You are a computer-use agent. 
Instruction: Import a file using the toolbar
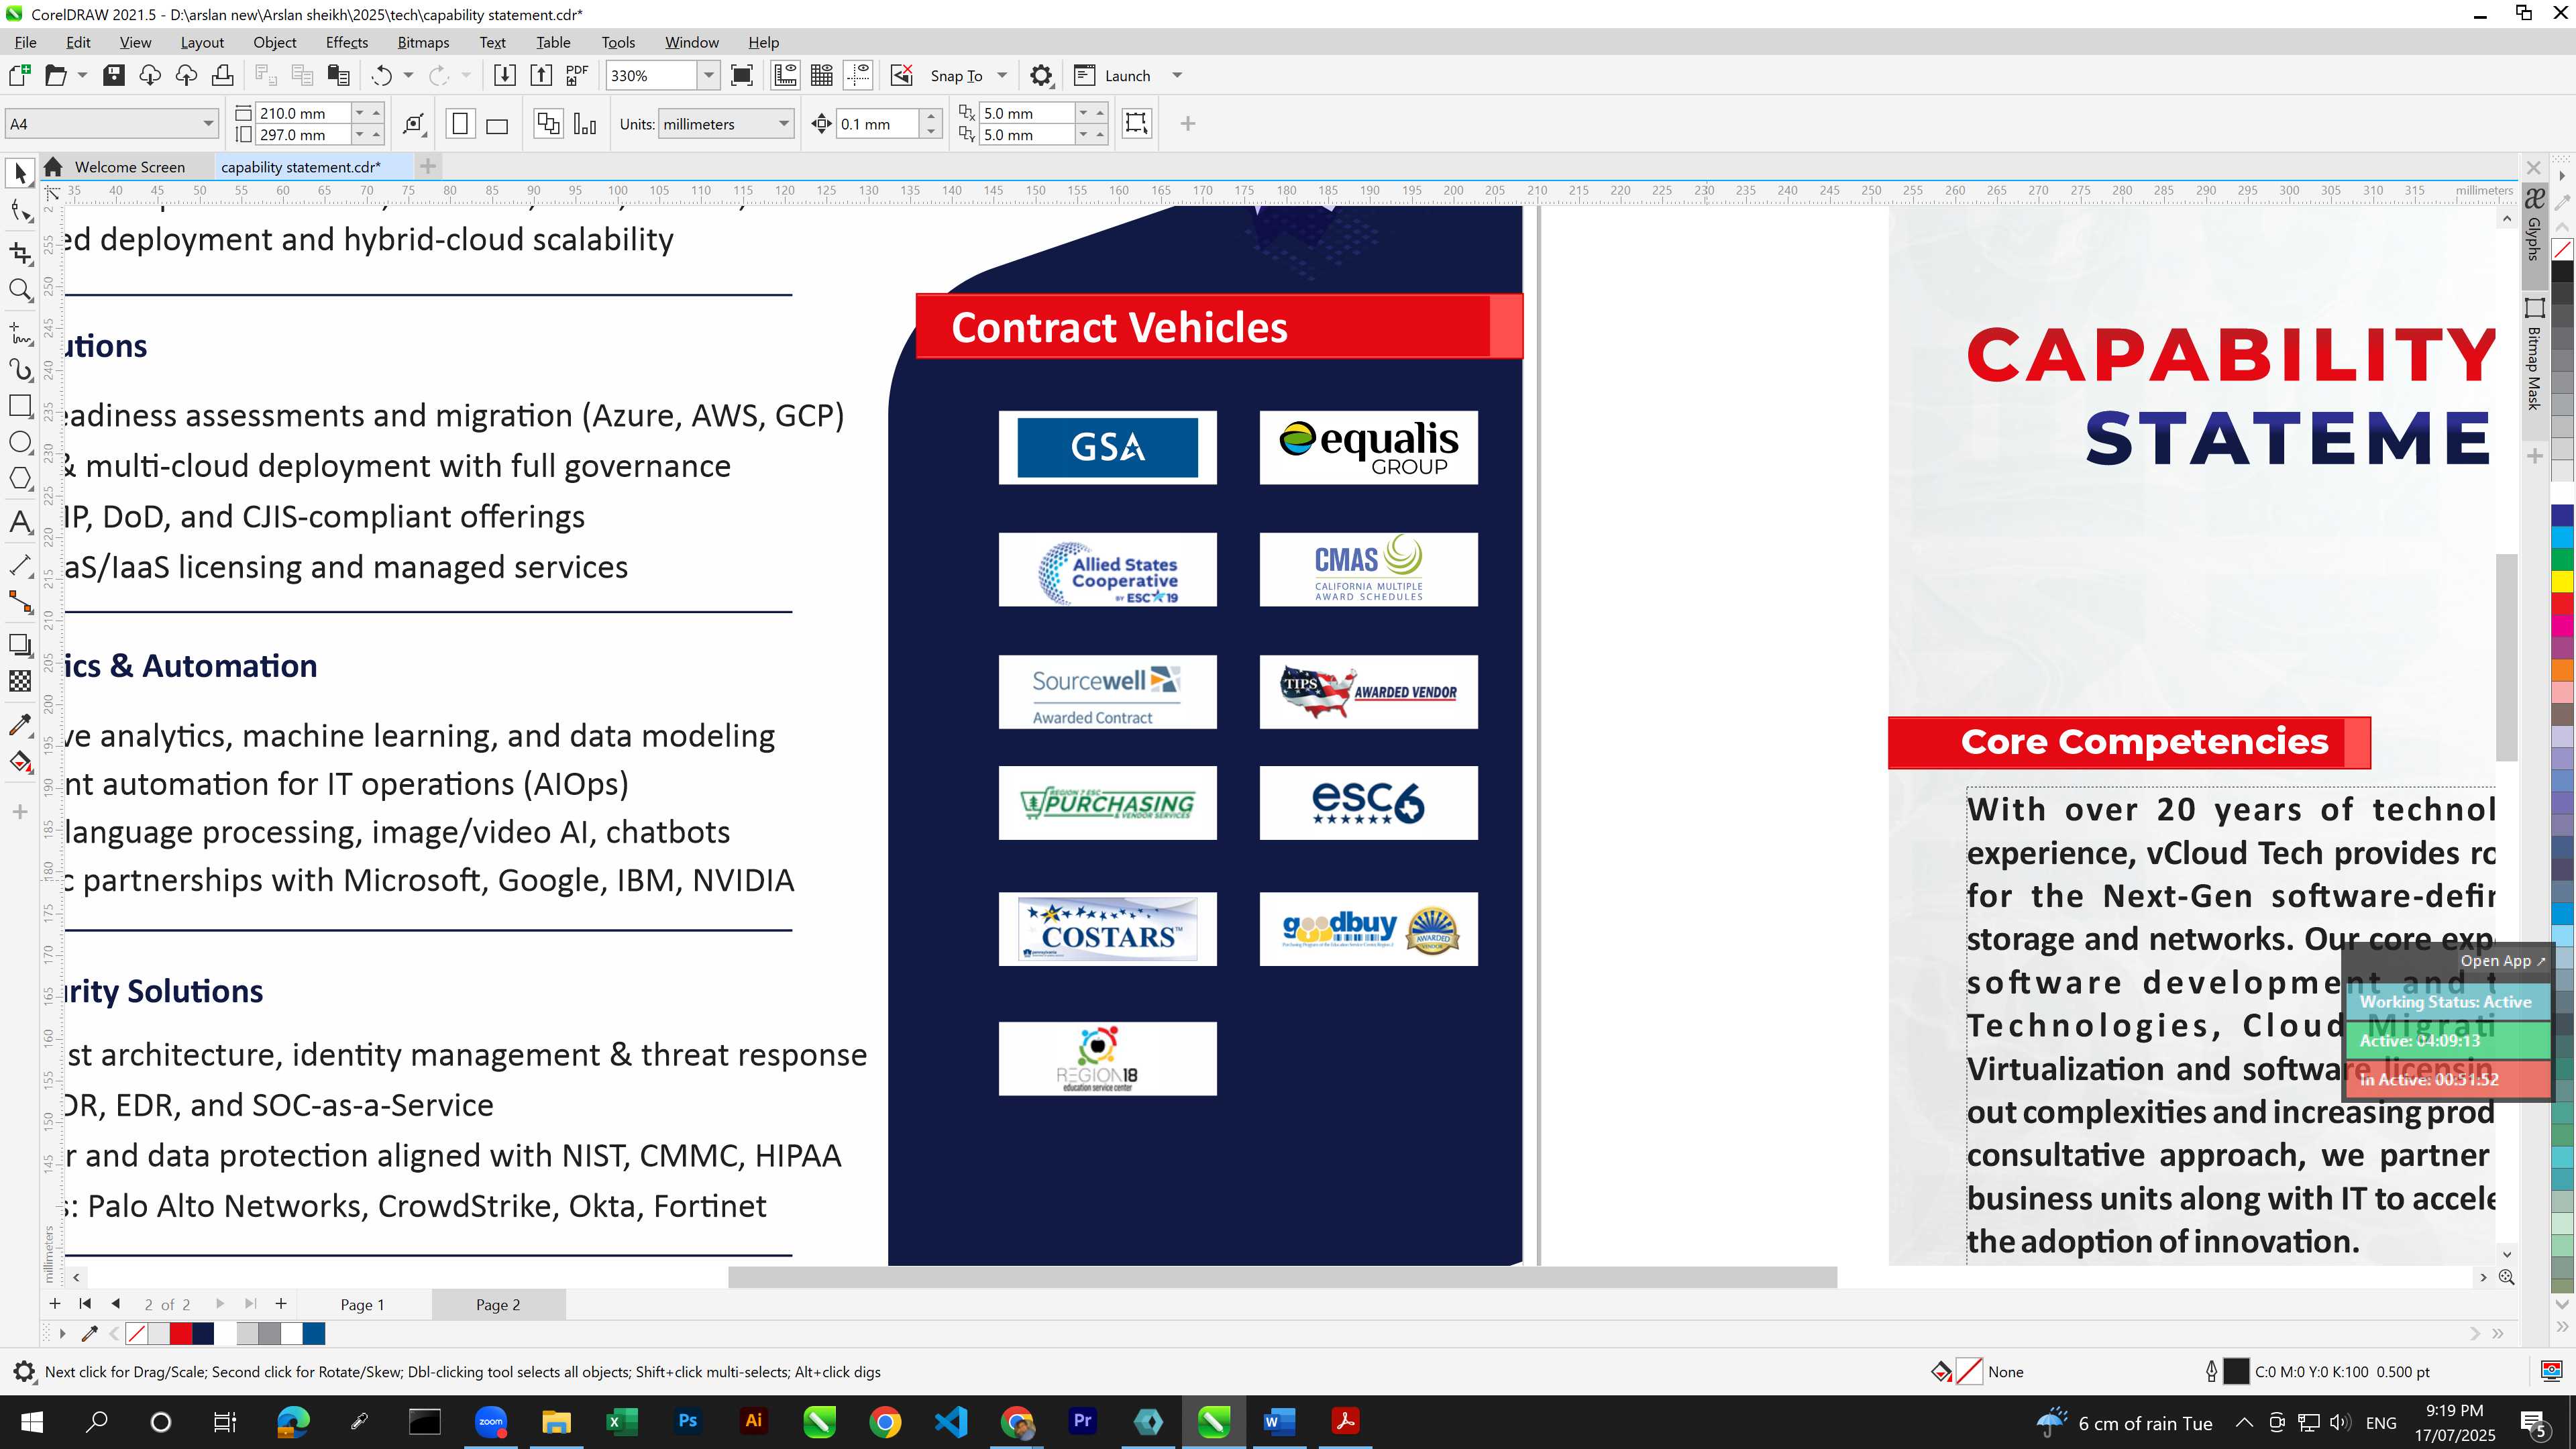click(x=505, y=75)
